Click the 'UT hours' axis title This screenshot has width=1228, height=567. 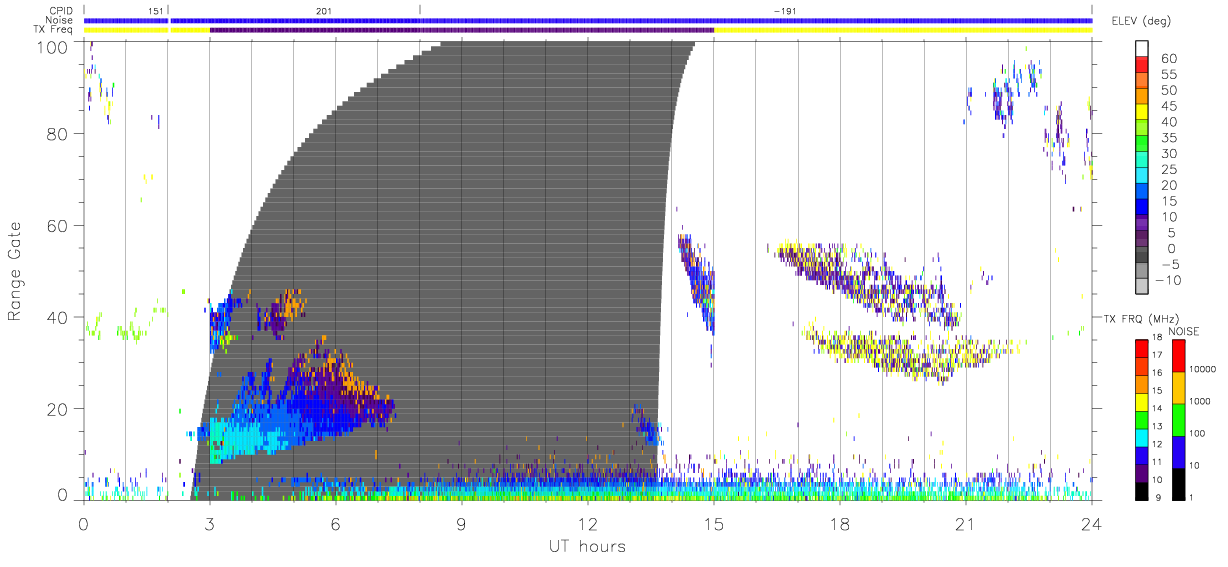click(x=586, y=546)
